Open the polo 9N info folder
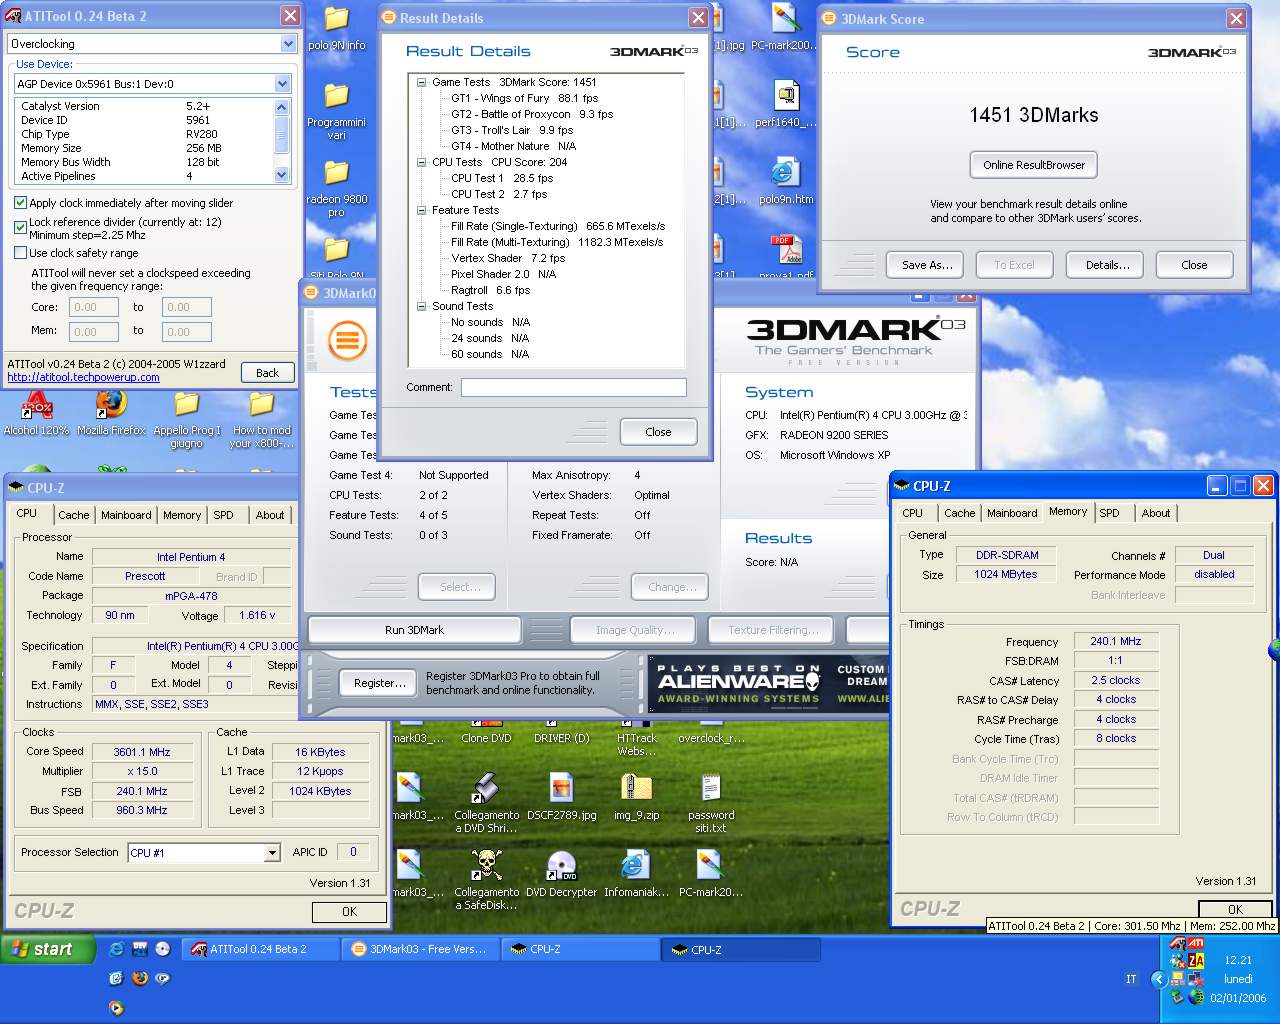This screenshot has width=1280, height=1024. click(x=337, y=29)
